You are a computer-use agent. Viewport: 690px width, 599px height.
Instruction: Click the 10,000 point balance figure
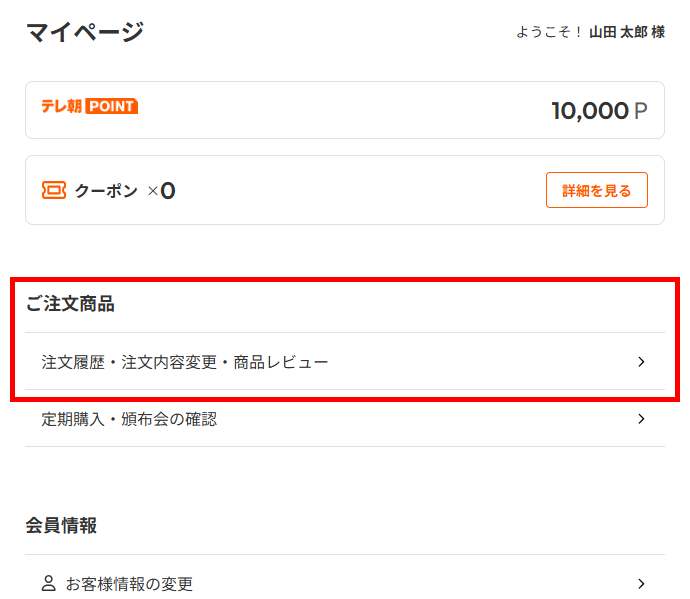pyautogui.click(x=590, y=110)
